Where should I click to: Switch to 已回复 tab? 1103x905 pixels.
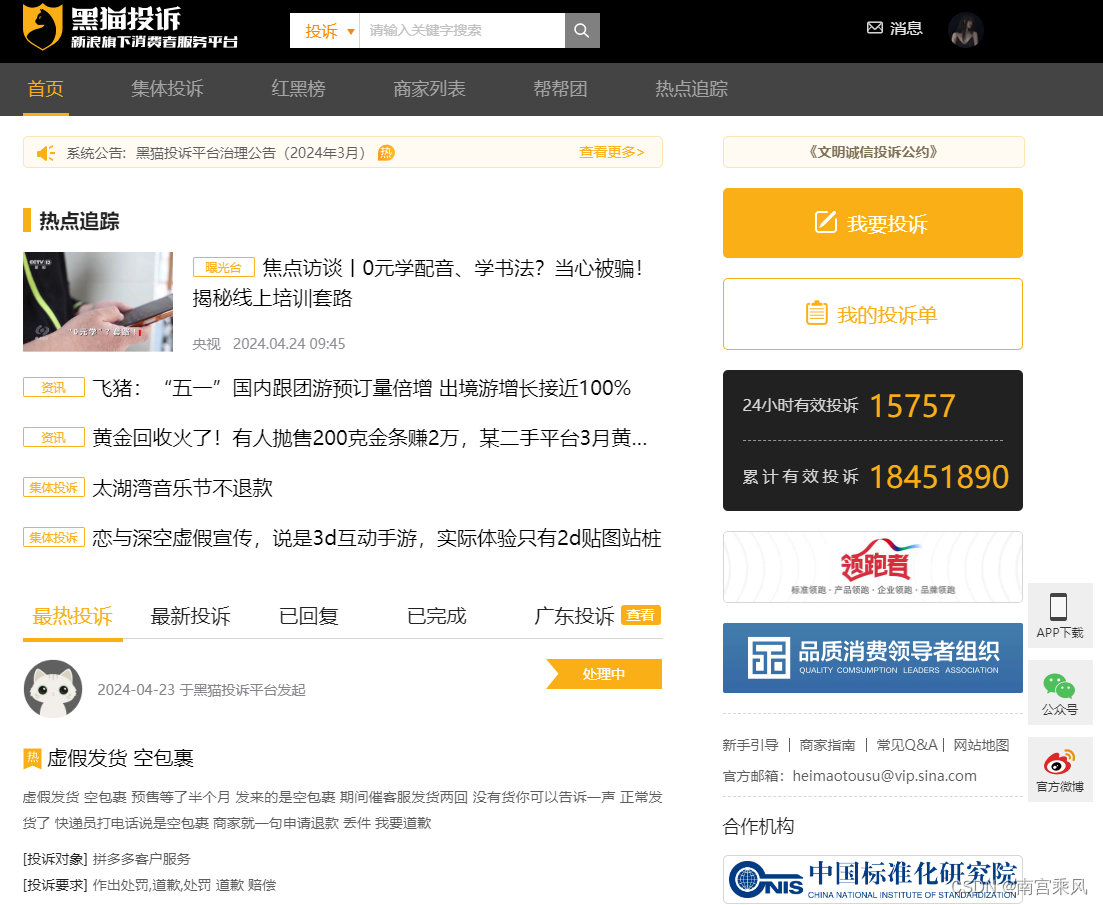(309, 616)
